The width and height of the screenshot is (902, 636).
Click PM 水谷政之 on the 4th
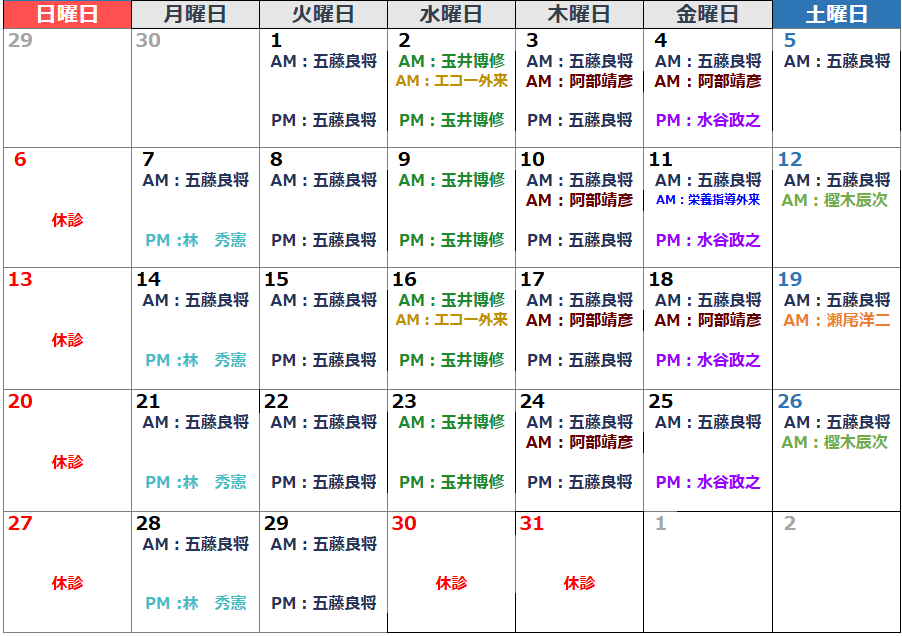click(x=708, y=120)
